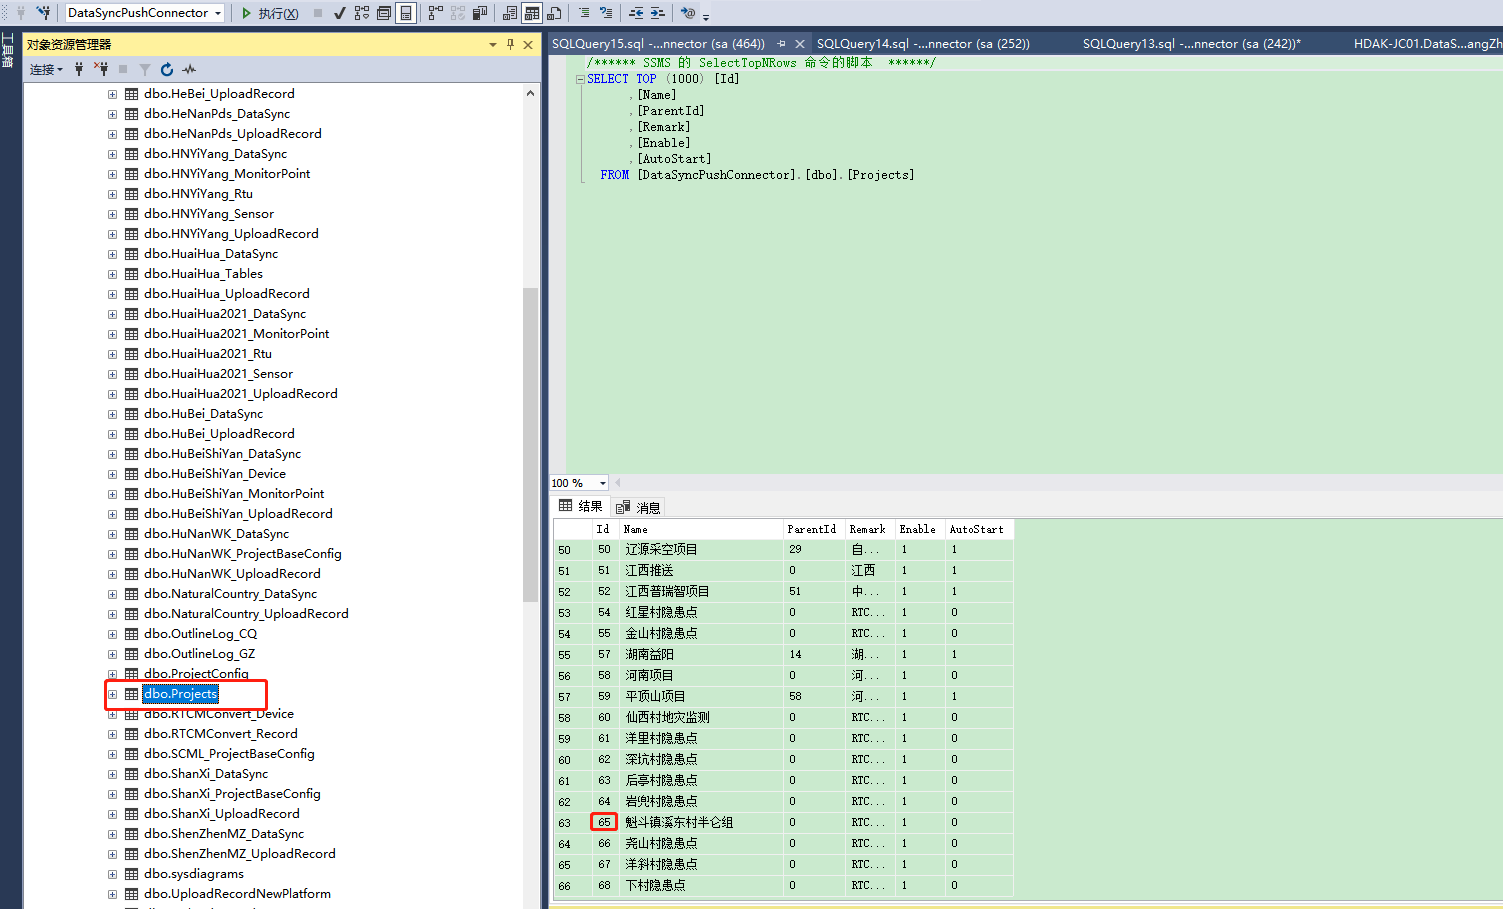The height and width of the screenshot is (909, 1503).
Task: Click the decrease indent toolbar icon
Action: click(x=636, y=13)
